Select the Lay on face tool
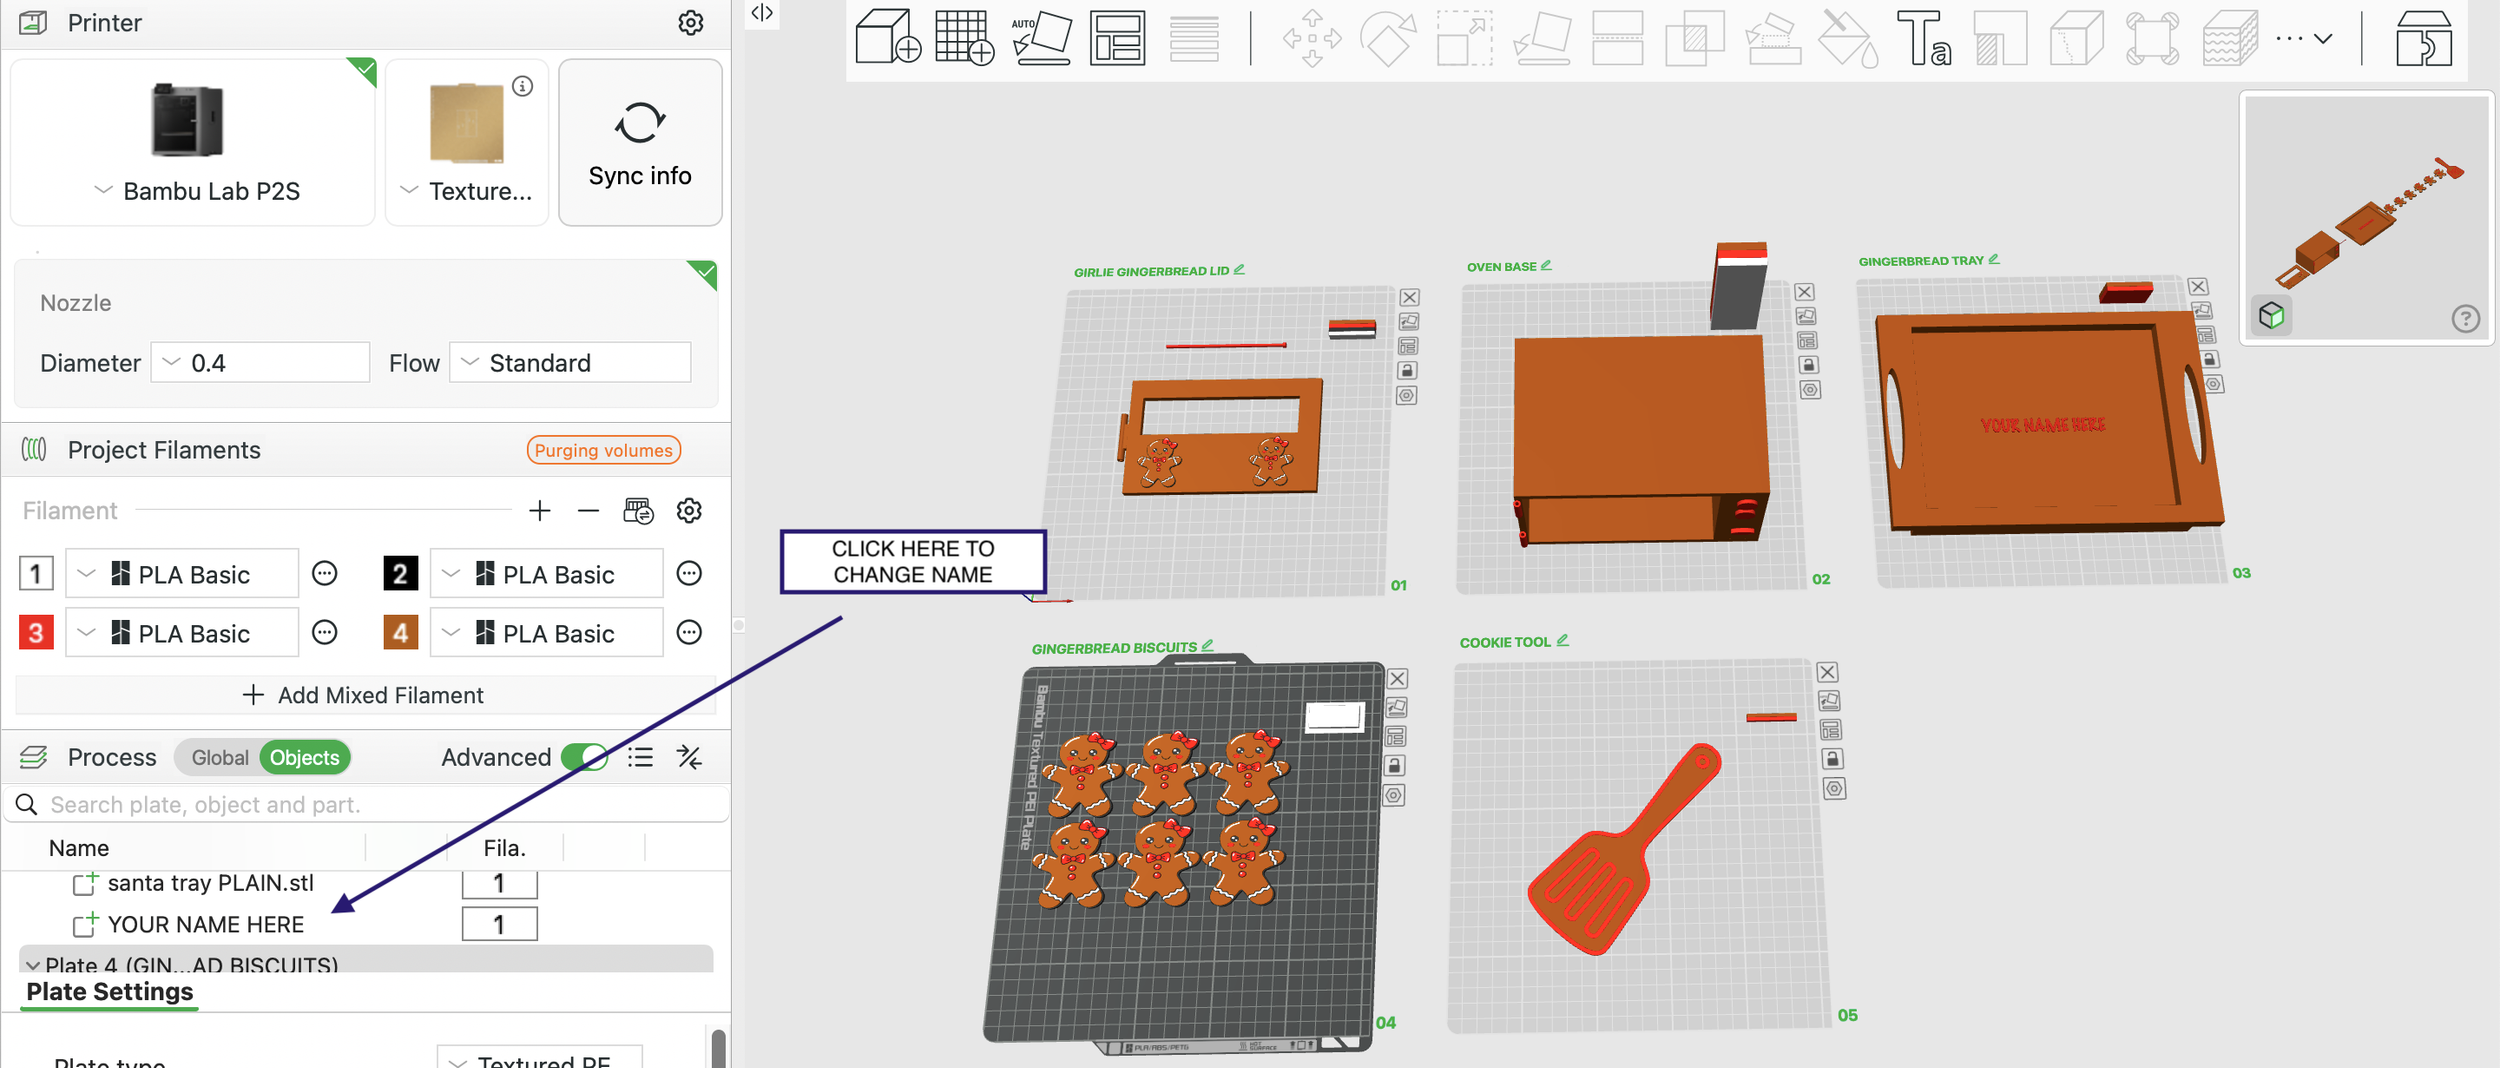Screen dimensions: 2500x1068 click(x=1541, y=39)
